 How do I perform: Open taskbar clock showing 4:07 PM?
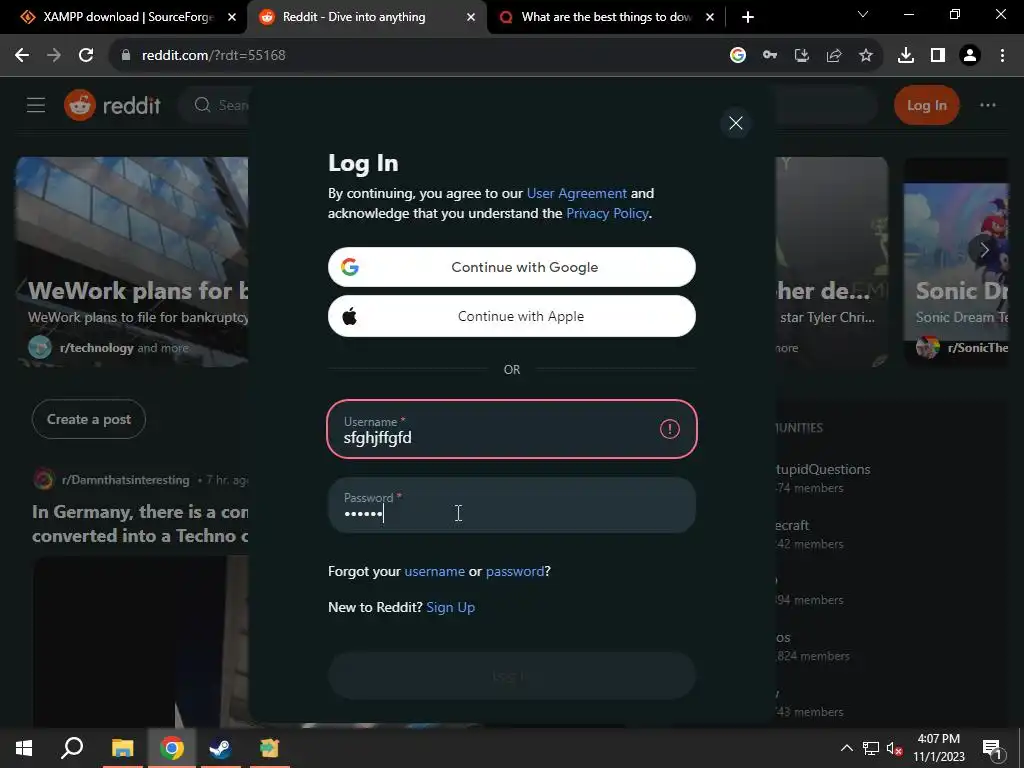click(x=938, y=748)
